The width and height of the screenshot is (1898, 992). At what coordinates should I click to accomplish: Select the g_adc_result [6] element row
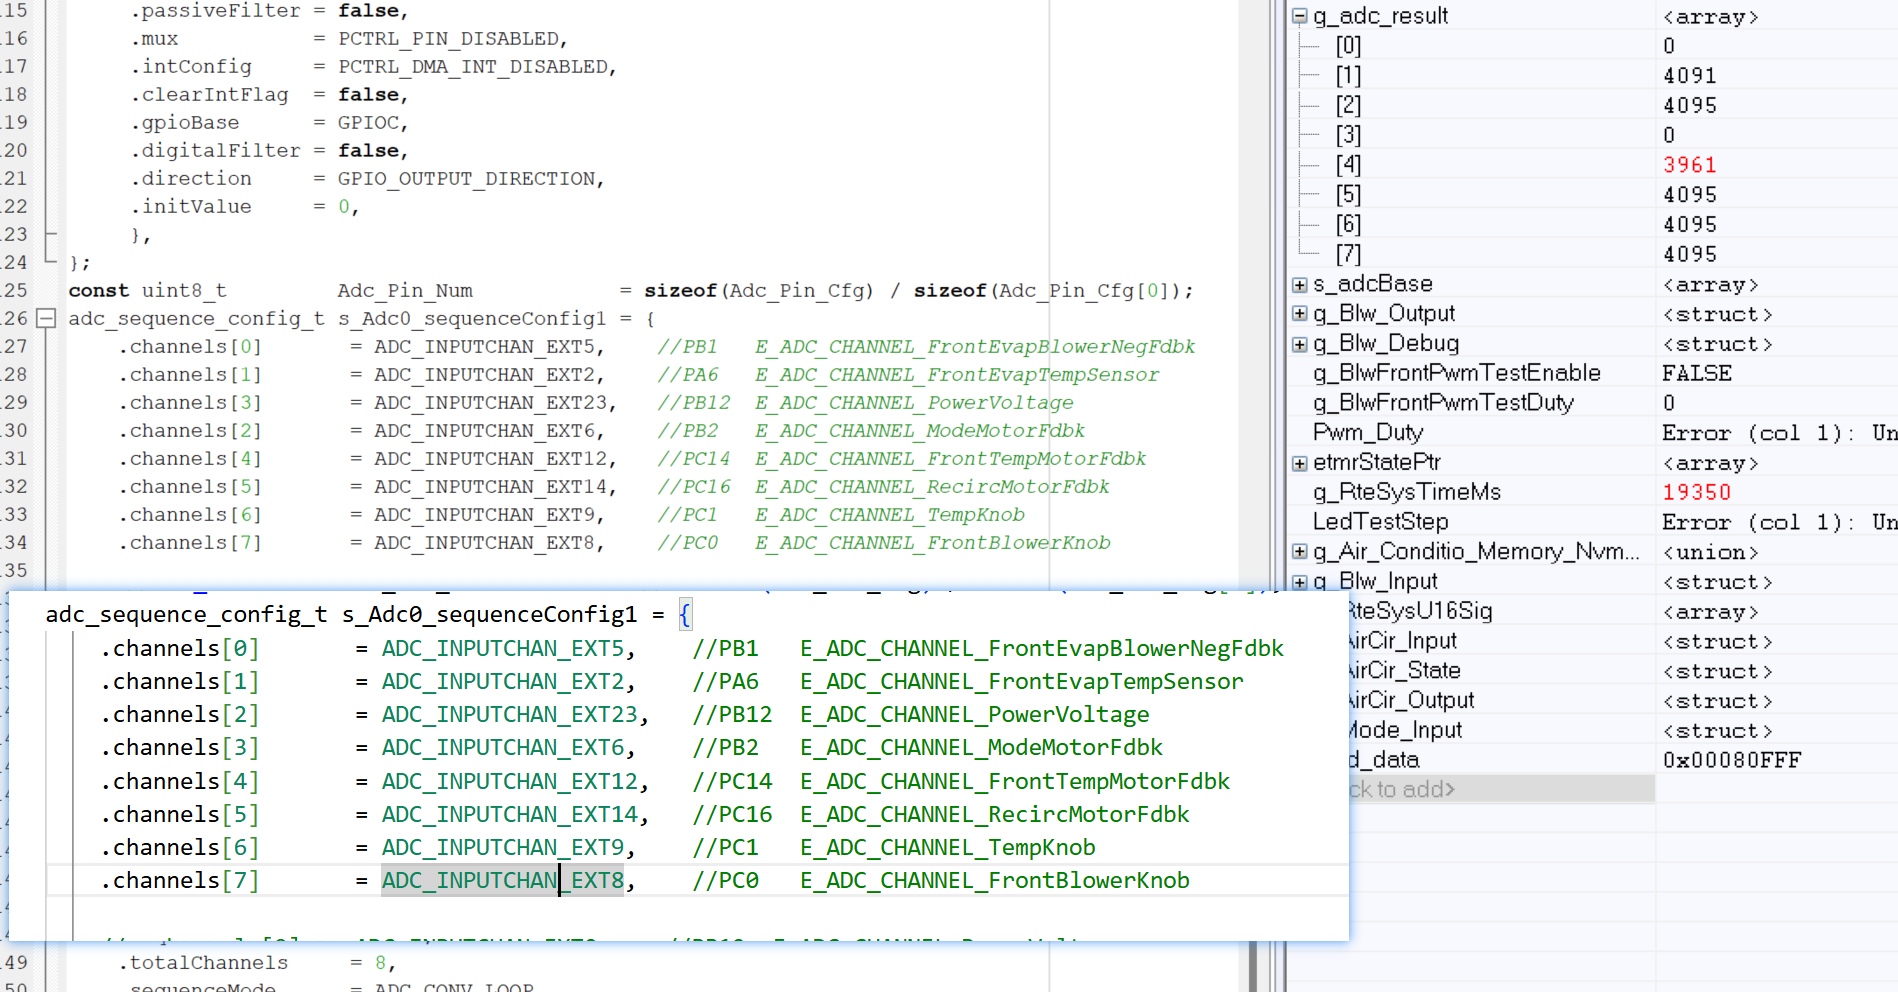pos(1592,225)
